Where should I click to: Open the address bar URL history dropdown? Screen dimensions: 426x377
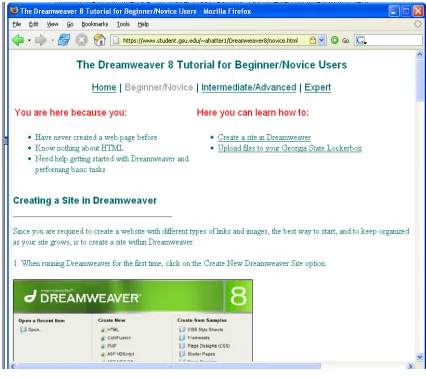point(321,40)
